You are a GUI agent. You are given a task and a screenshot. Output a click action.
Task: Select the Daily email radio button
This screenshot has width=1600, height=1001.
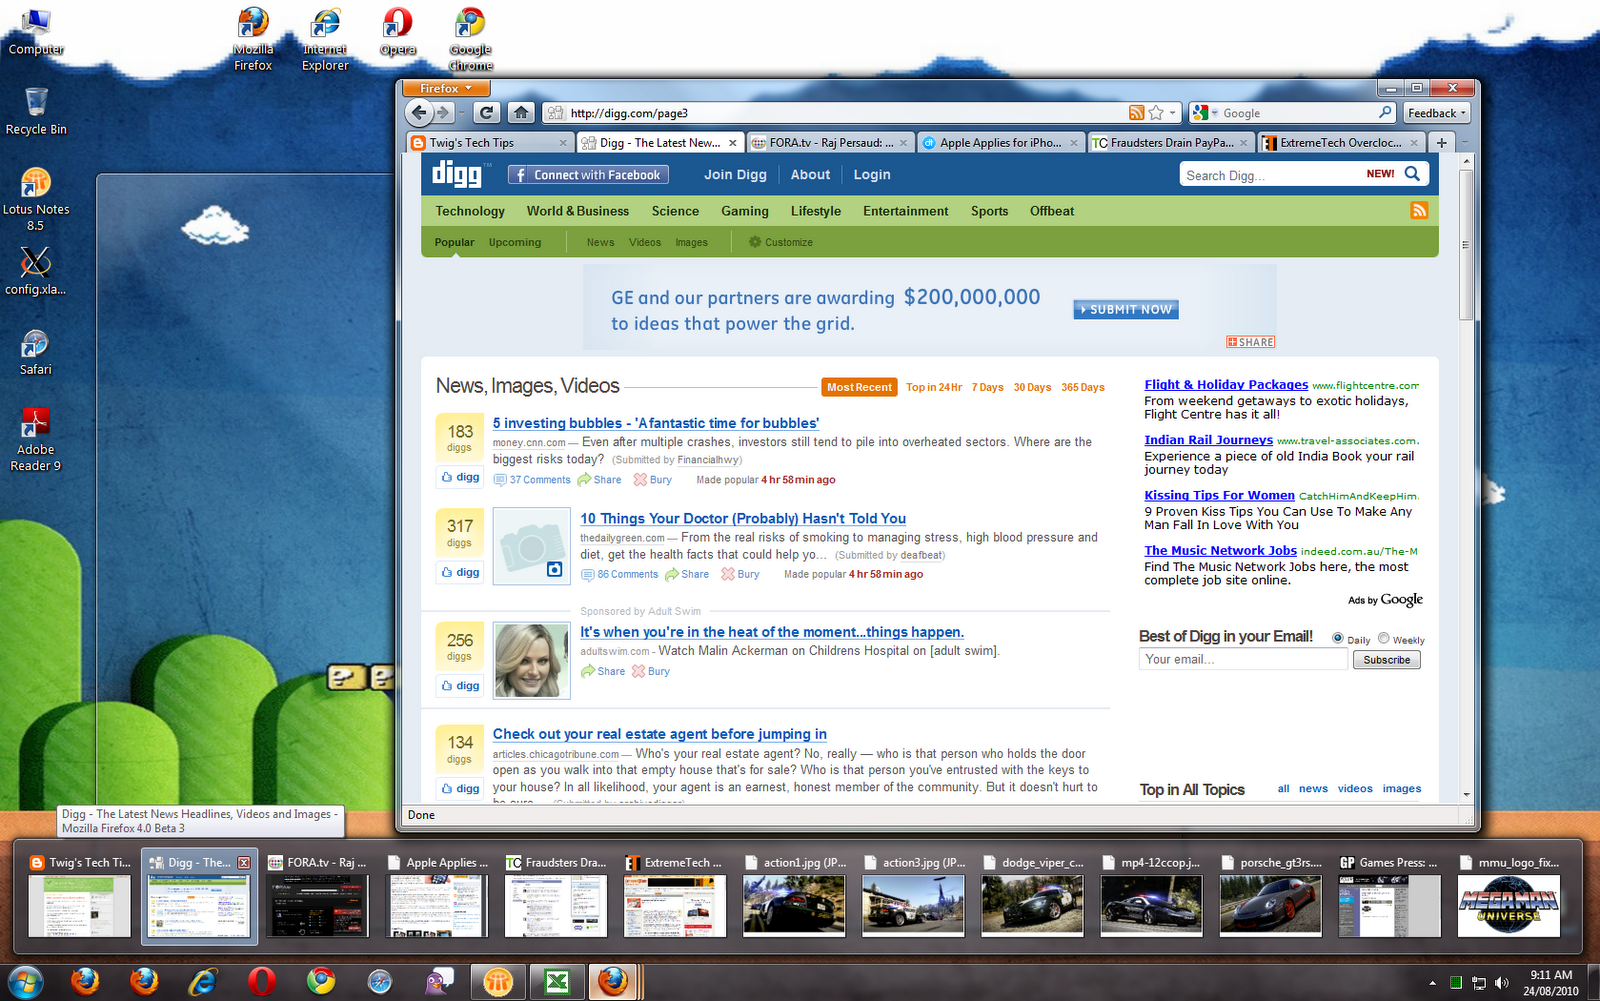(x=1338, y=638)
